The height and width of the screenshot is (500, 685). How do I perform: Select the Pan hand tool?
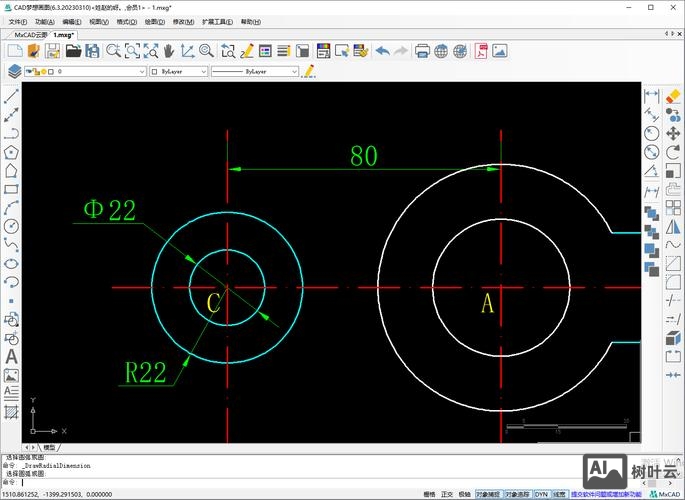pos(168,50)
